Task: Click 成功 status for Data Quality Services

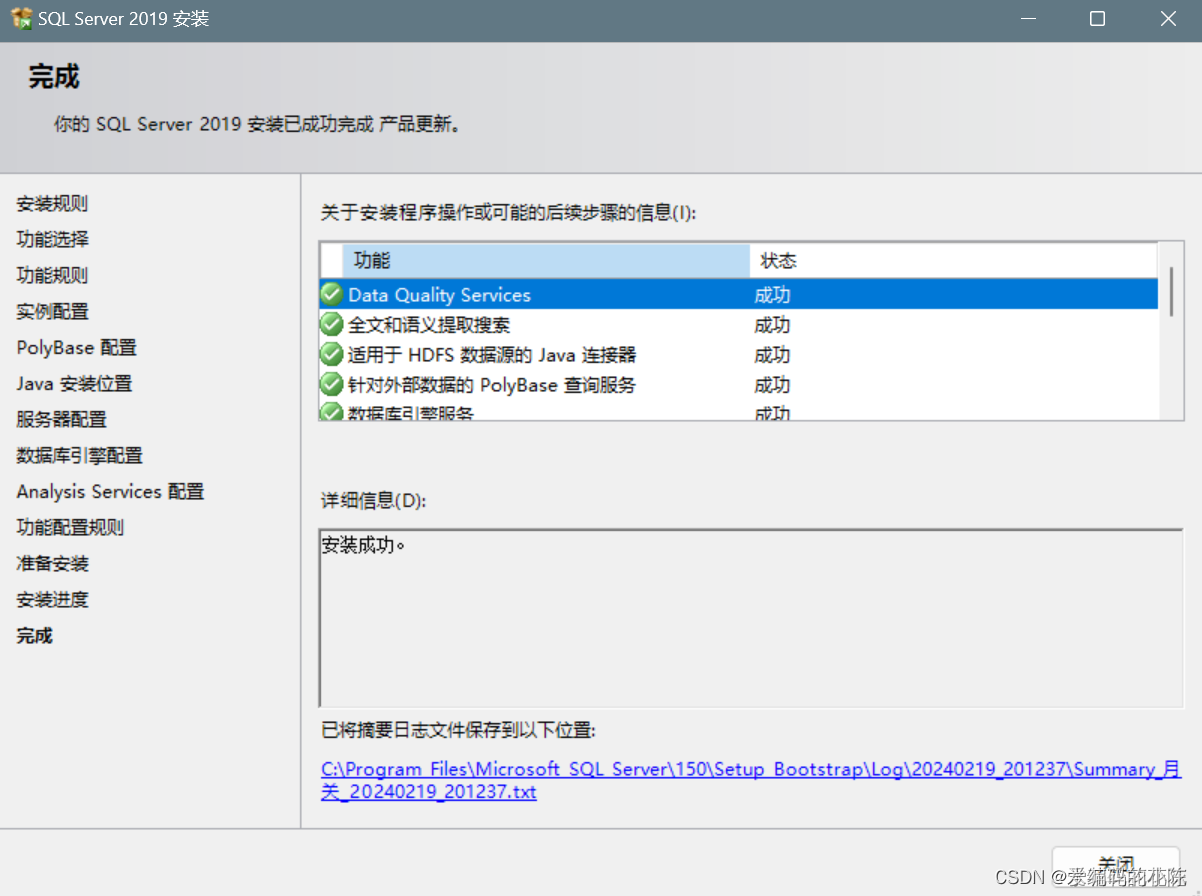Action: tap(772, 295)
